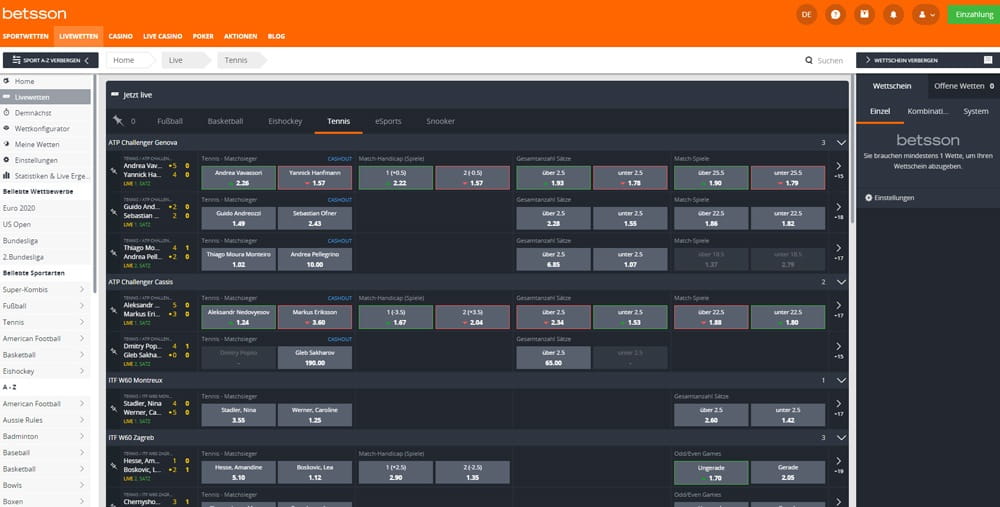This screenshot has width=1000, height=507.
Task: Select the Wettschein tab
Action: pyautogui.click(x=892, y=86)
